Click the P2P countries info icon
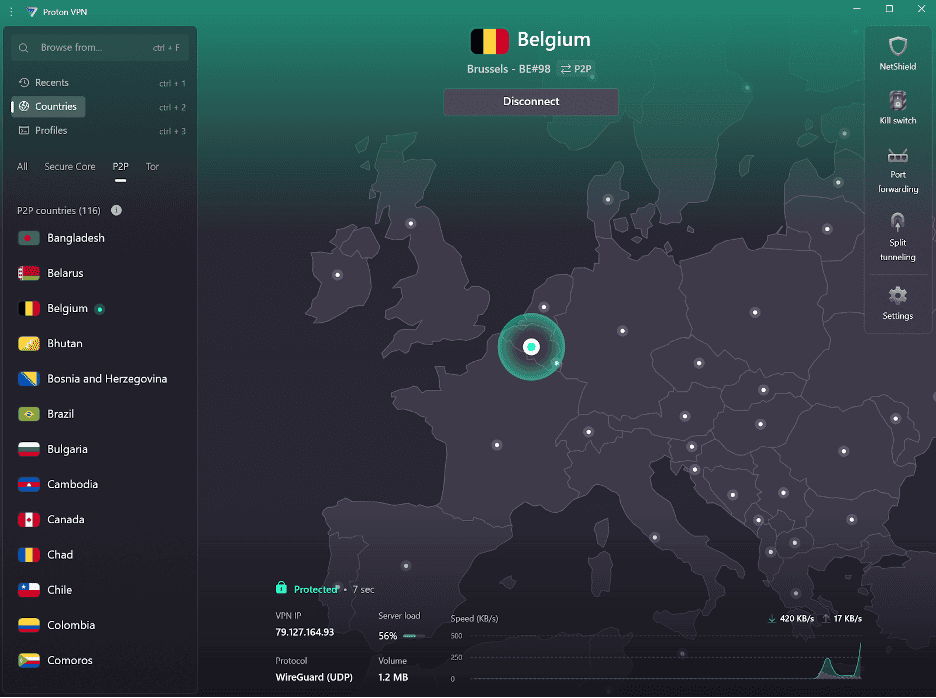The height and width of the screenshot is (698, 936). click(116, 210)
